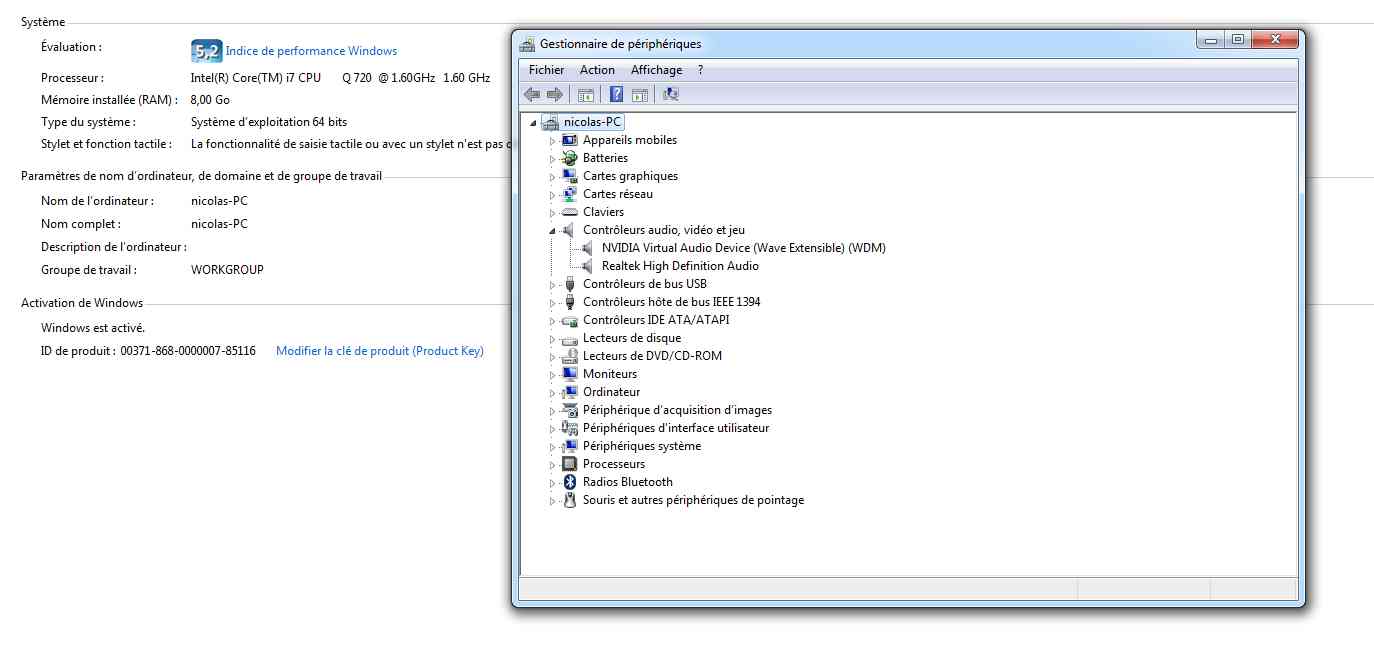Click Modifier la clé de produit (Product Key) link

(x=380, y=351)
